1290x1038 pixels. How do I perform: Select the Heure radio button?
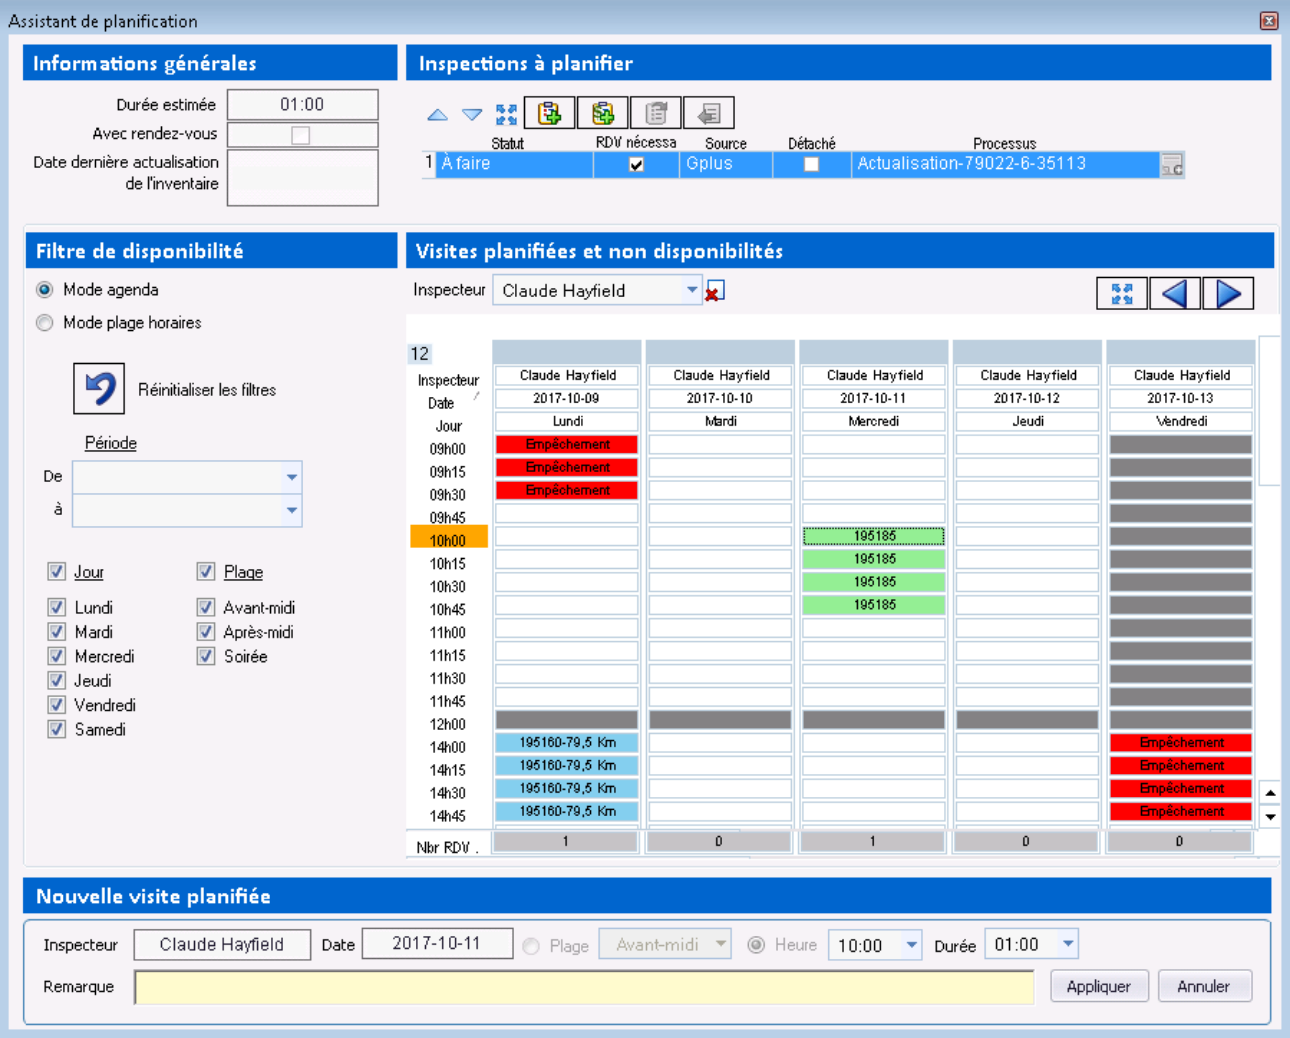click(757, 945)
